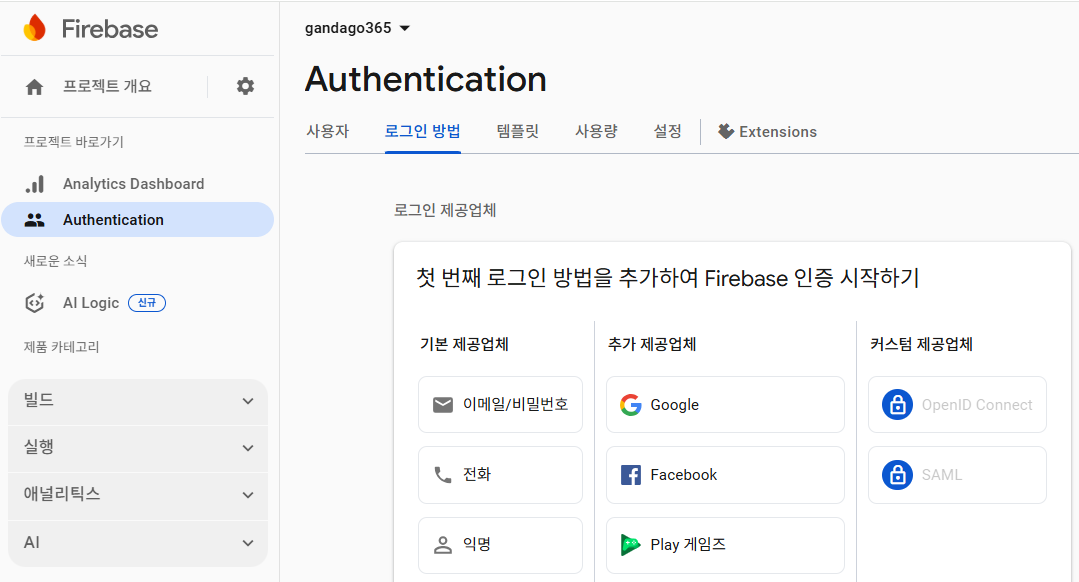Click the SAML lock icon
The image size is (1079, 582).
[897, 475]
